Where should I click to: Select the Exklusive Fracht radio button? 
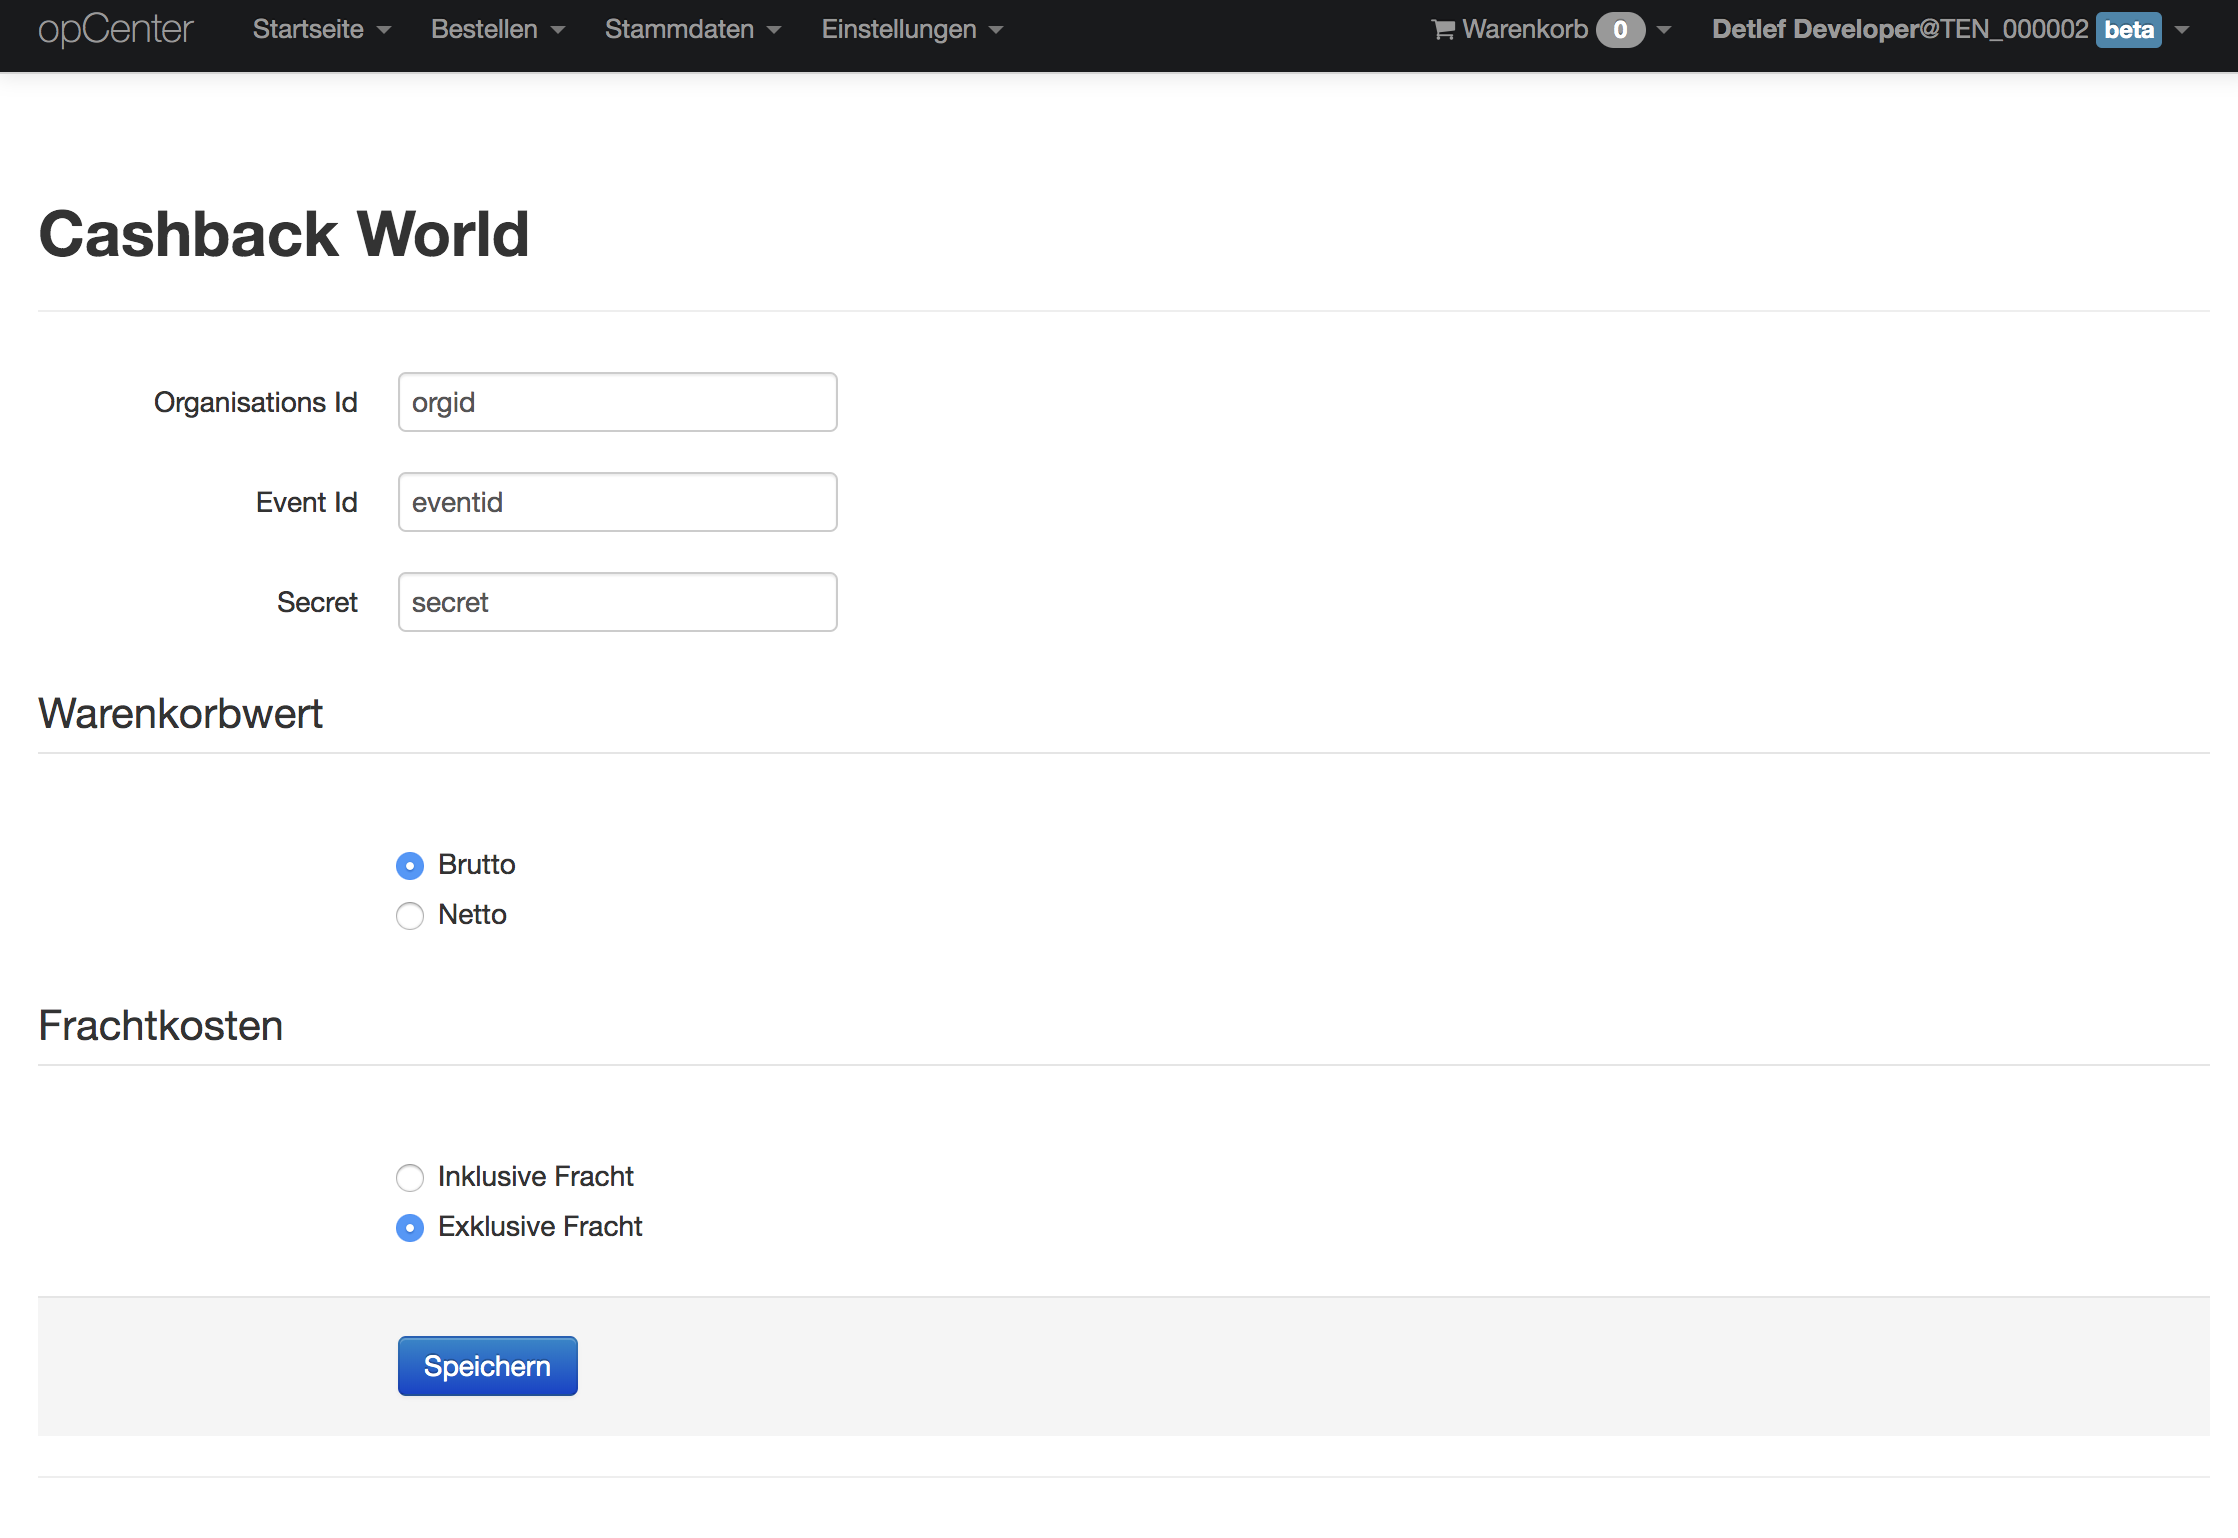410,1227
